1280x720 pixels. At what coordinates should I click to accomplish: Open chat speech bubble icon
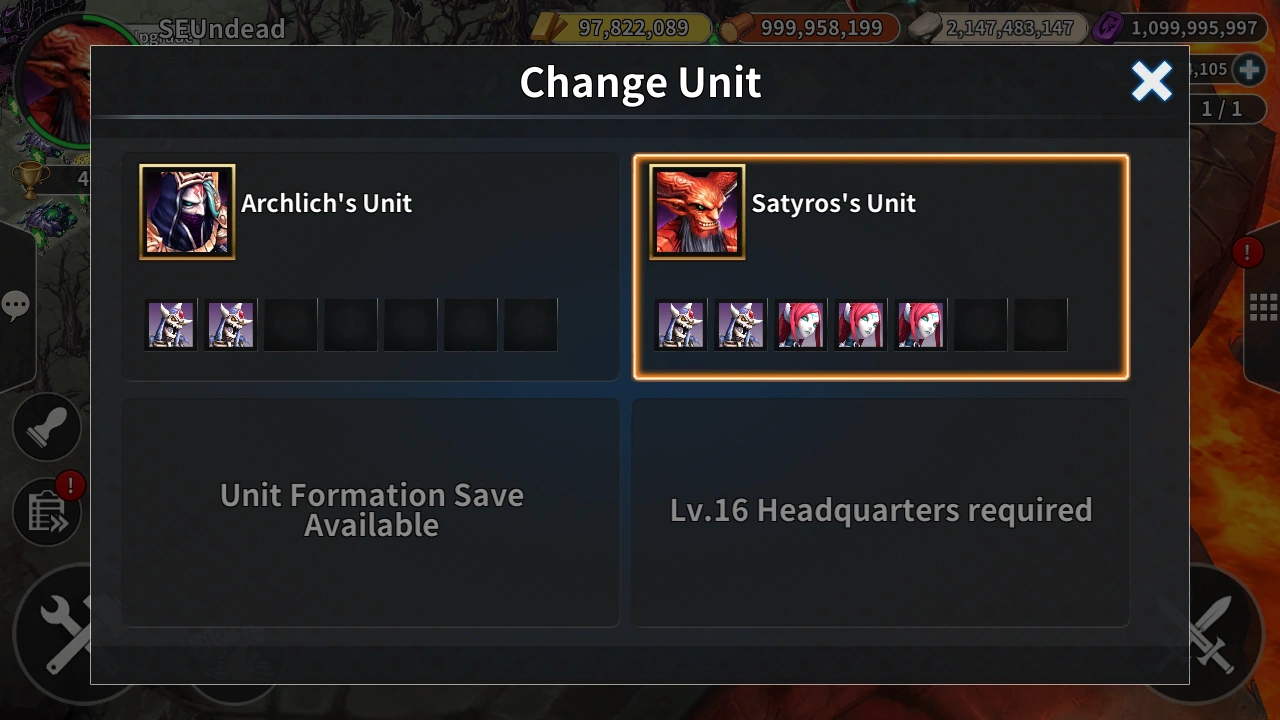click(15, 305)
